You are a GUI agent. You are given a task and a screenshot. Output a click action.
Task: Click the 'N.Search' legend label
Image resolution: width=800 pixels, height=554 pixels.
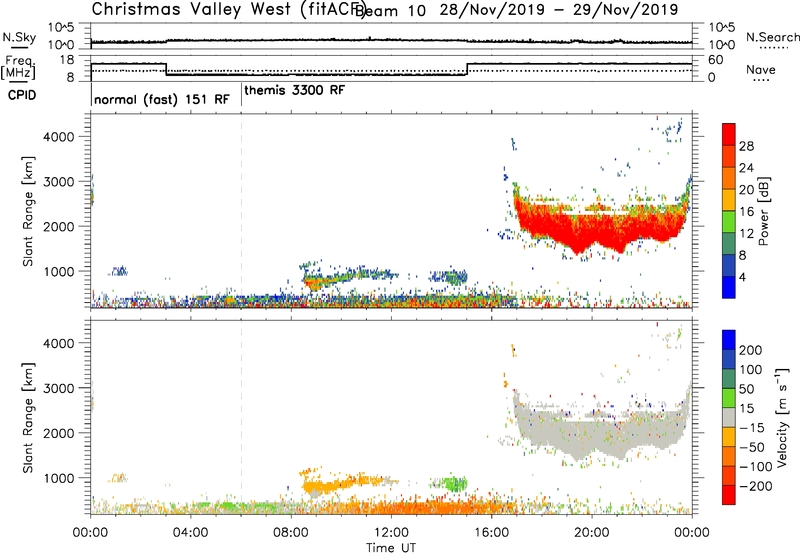(773, 37)
